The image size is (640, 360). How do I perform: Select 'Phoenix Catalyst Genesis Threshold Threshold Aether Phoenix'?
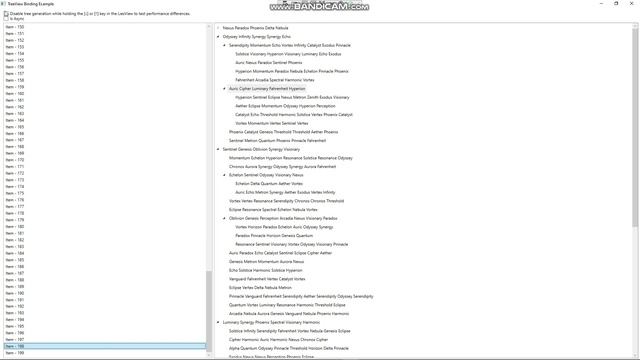pyautogui.click(x=283, y=132)
